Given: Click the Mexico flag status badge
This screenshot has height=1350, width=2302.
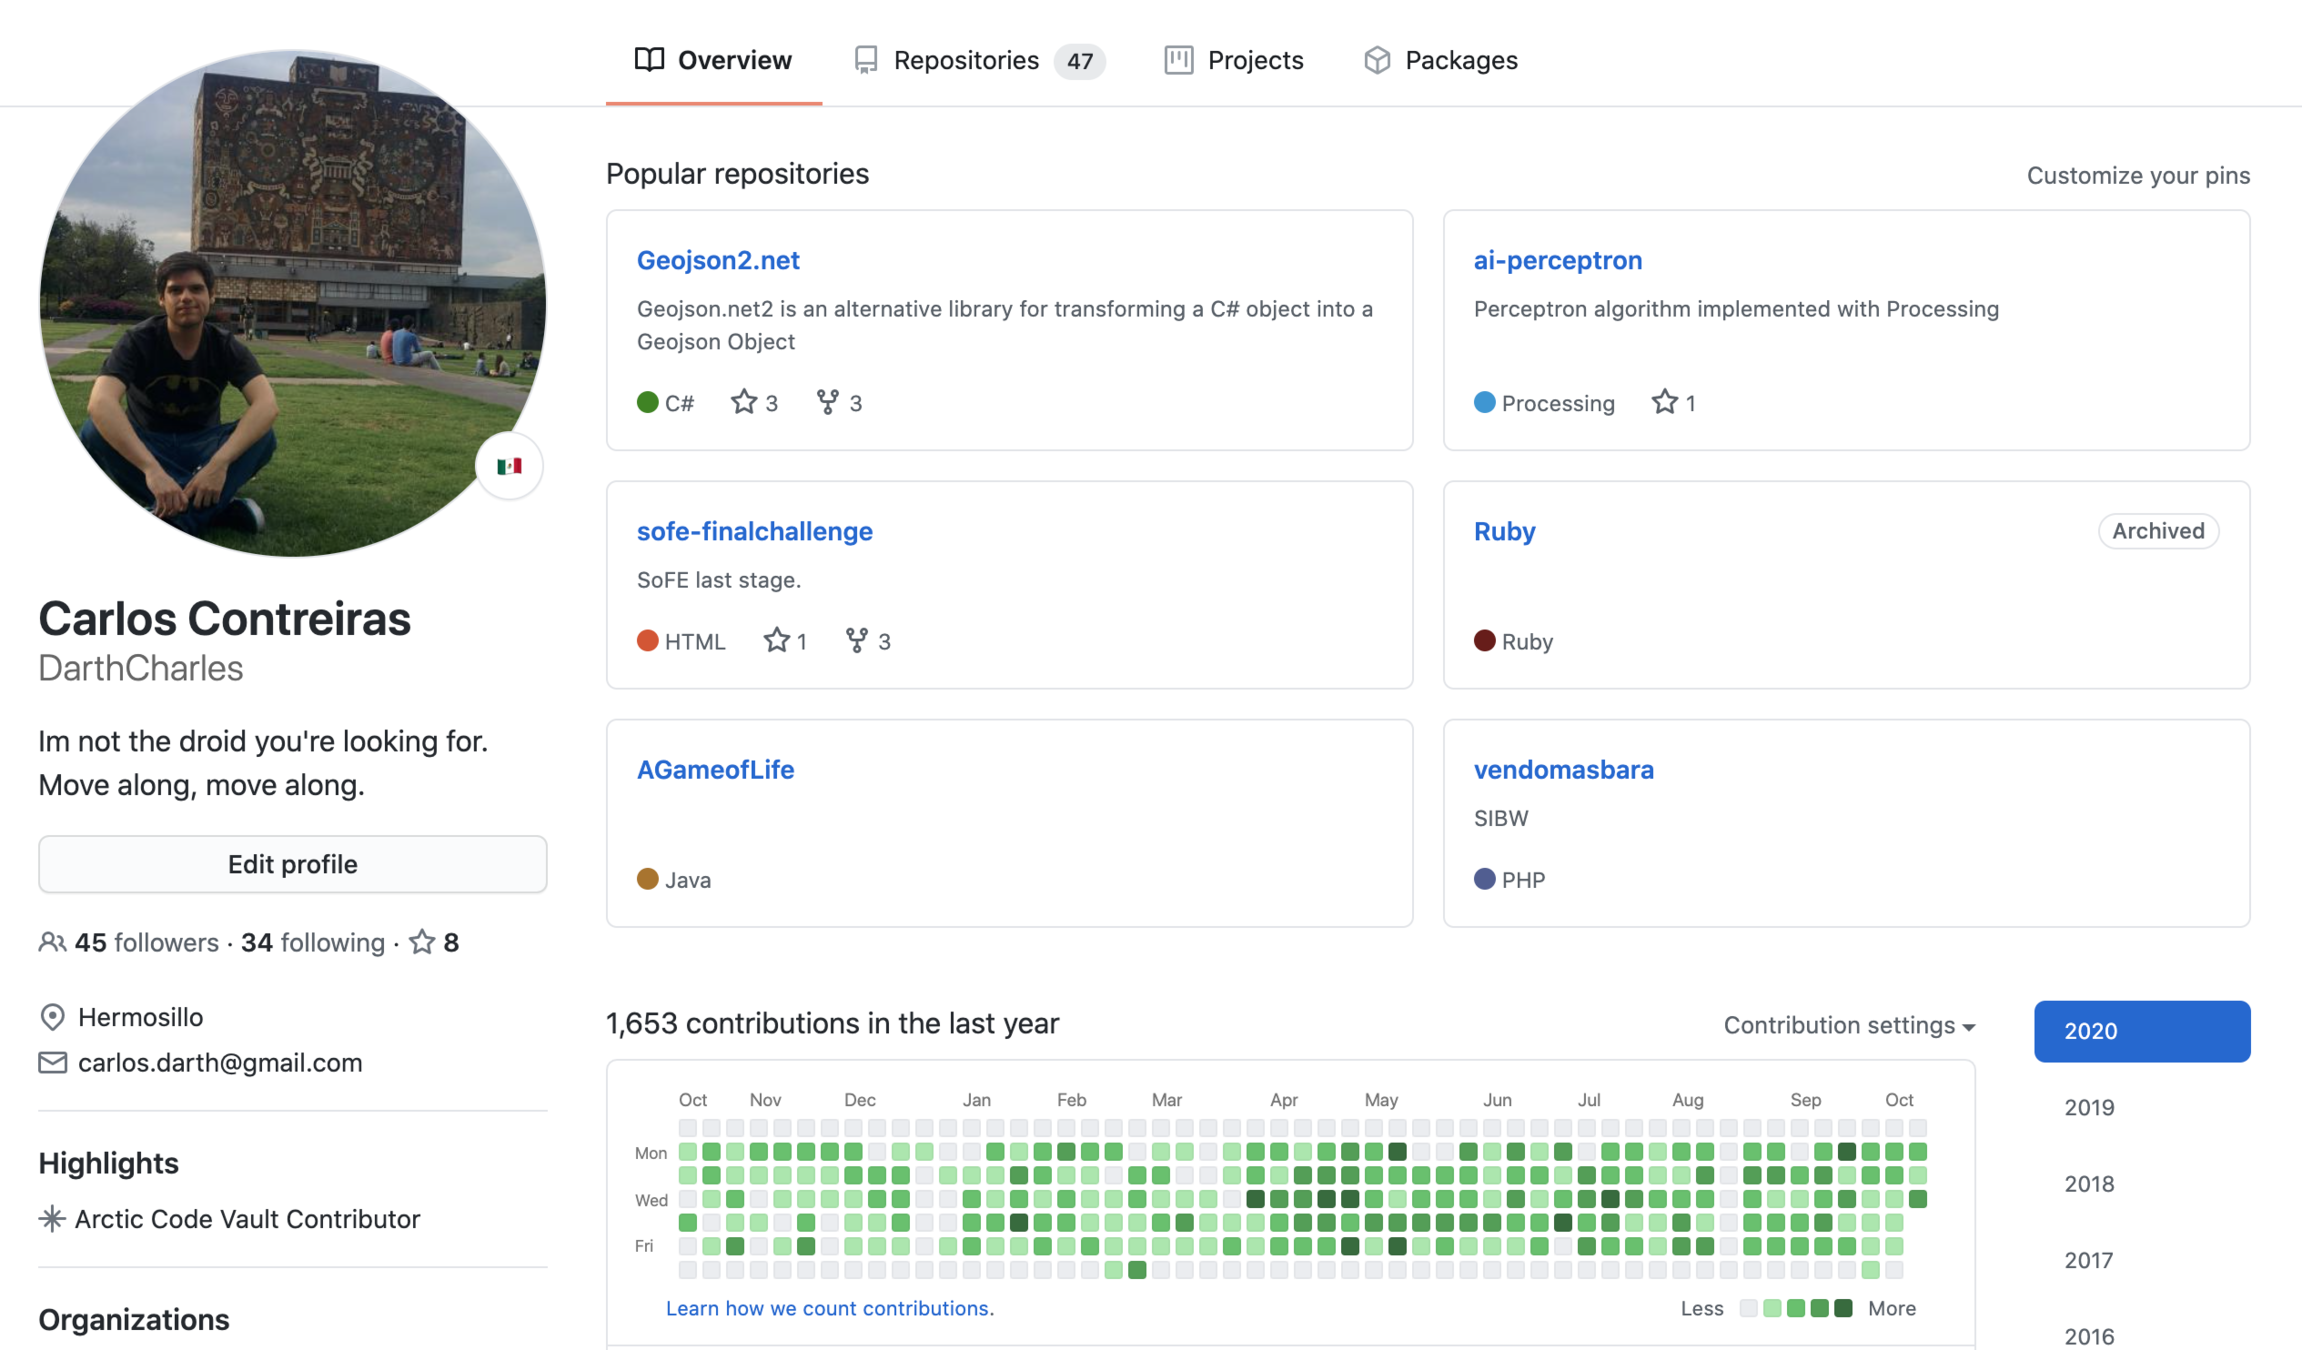Looking at the screenshot, I should click(x=509, y=466).
